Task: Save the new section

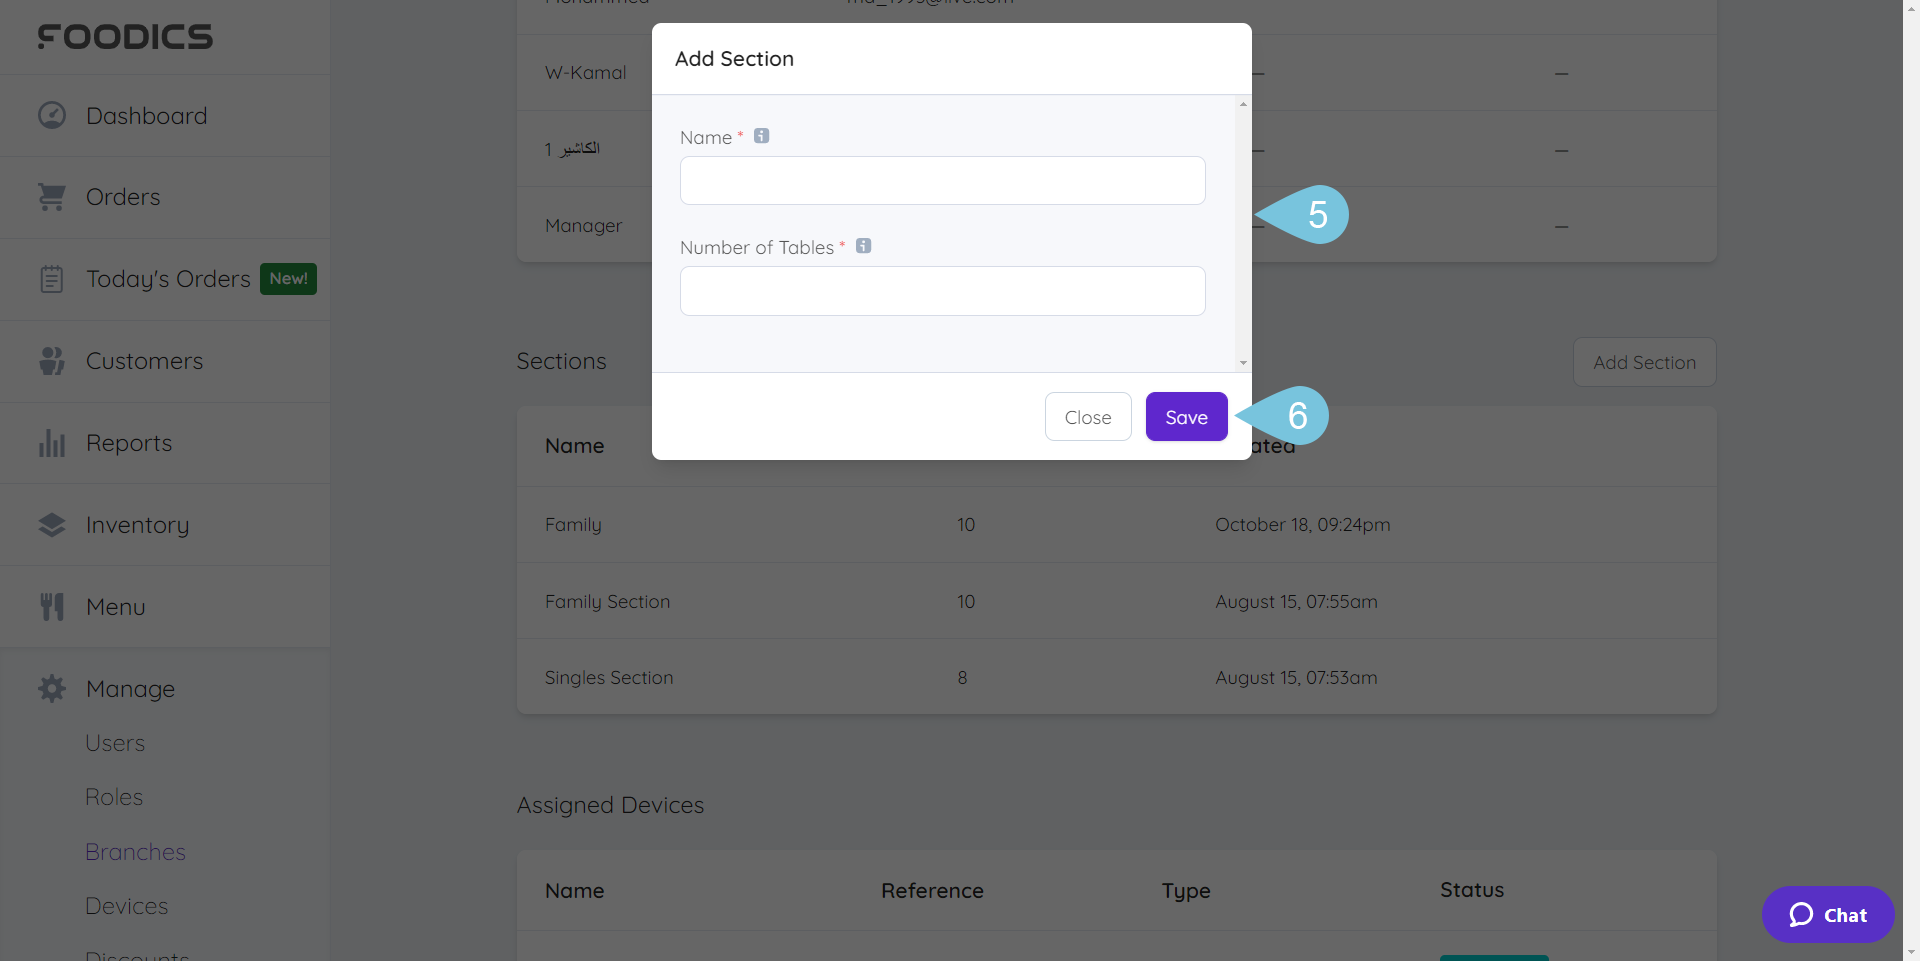Action: pos(1186,417)
